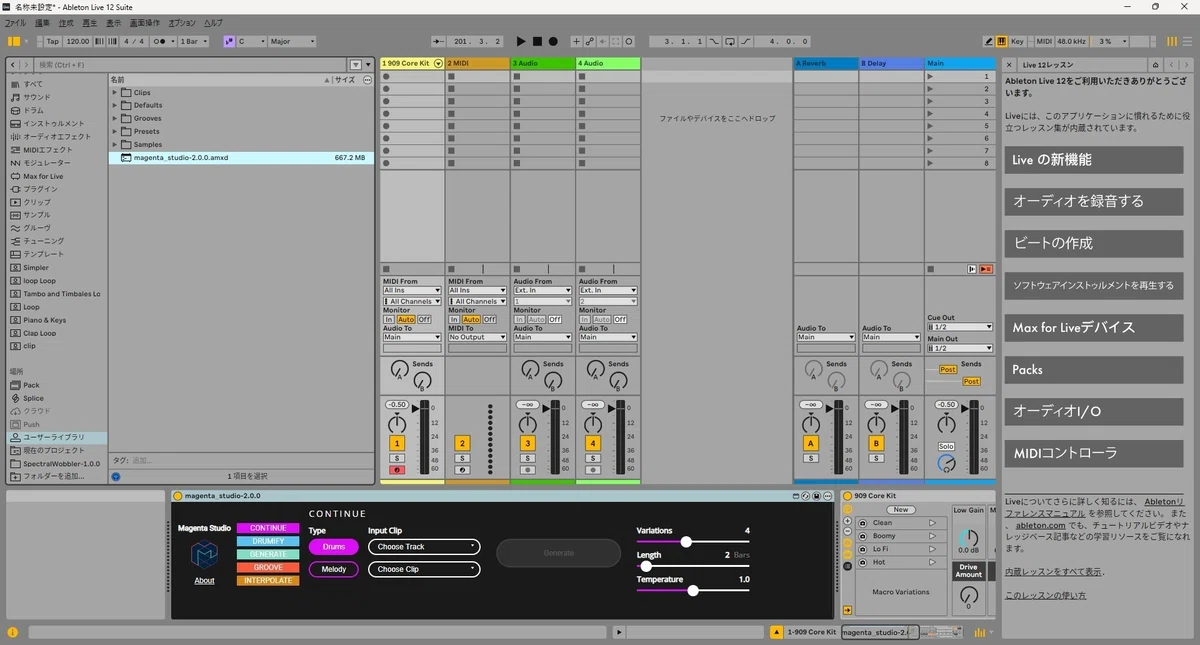Choose Drums type in Magenta Studio
The image size is (1200, 645).
pyautogui.click(x=333, y=547)
